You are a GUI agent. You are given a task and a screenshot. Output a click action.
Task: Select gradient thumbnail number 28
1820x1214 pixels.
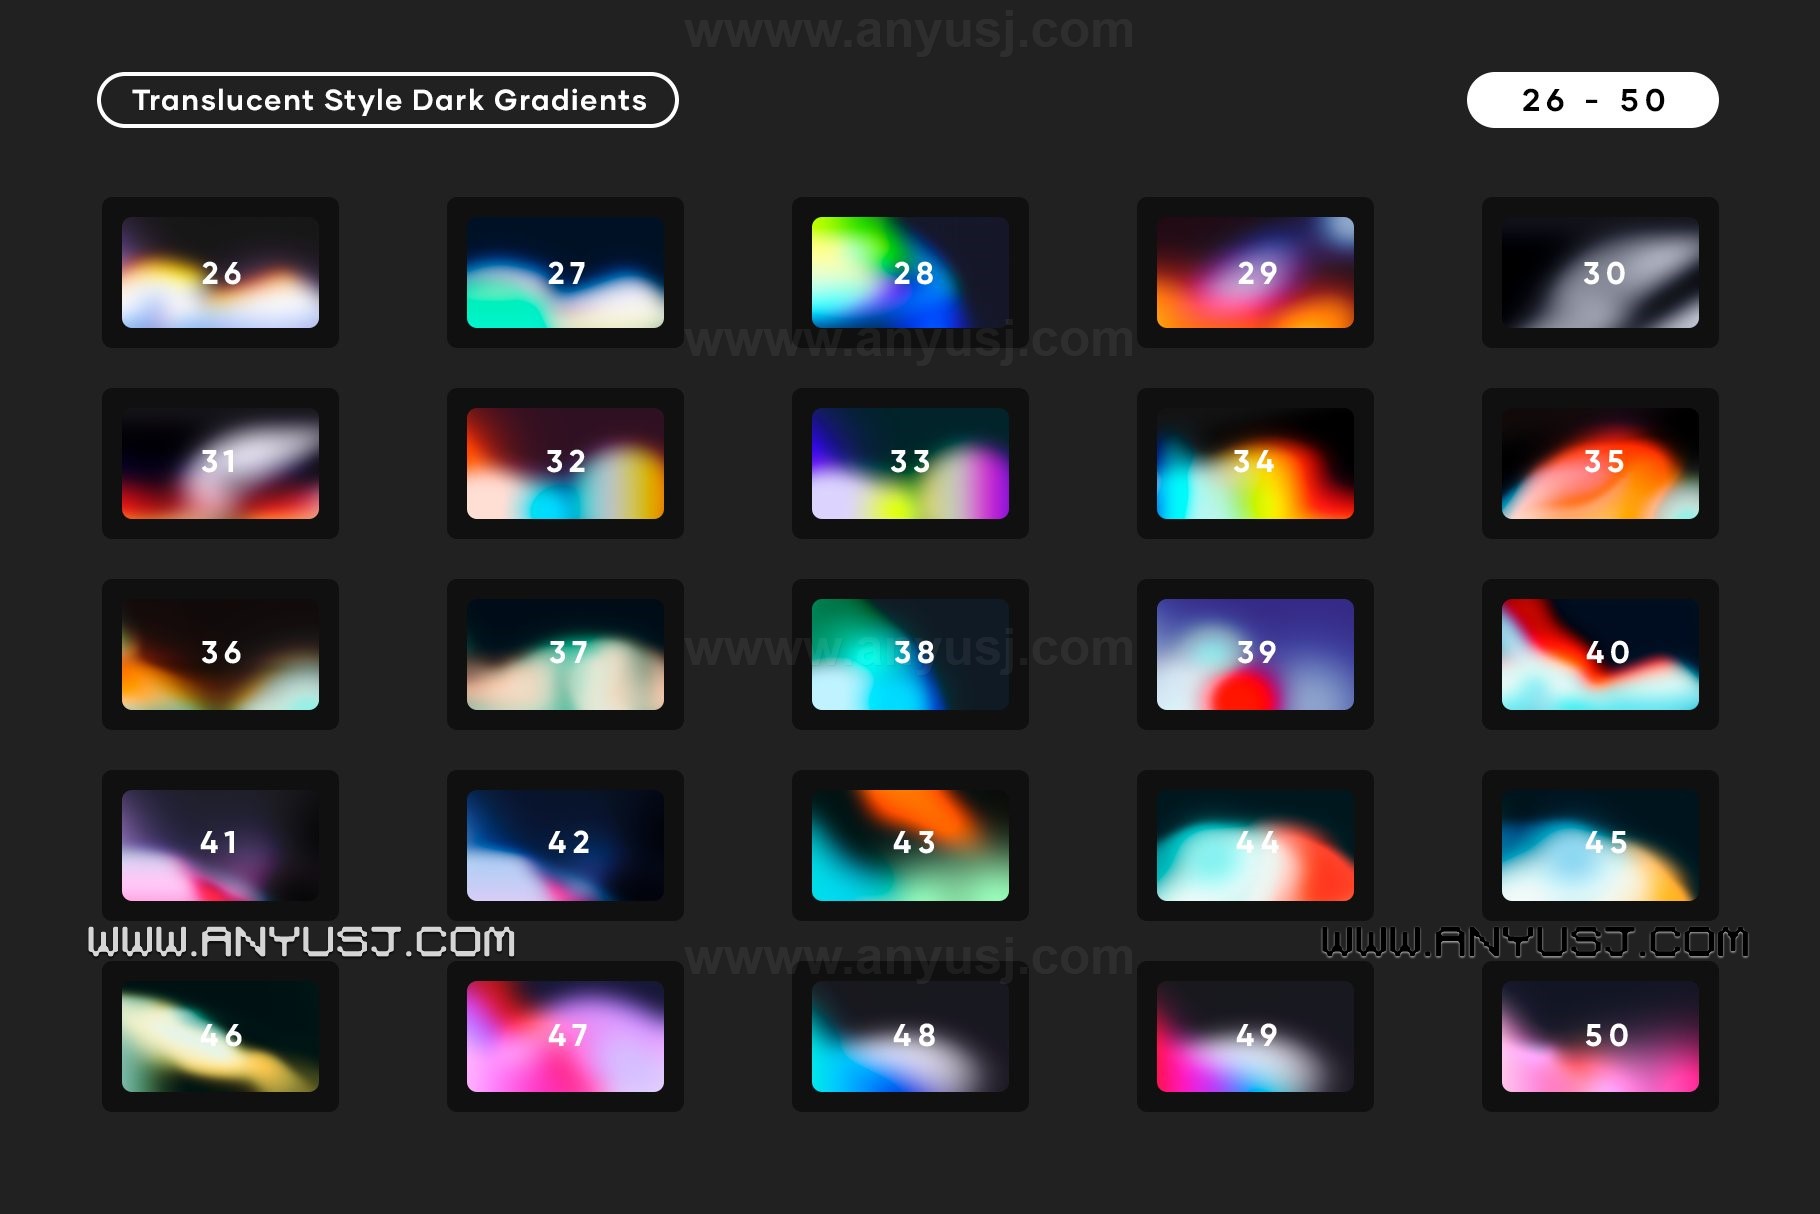click(910, 272)
